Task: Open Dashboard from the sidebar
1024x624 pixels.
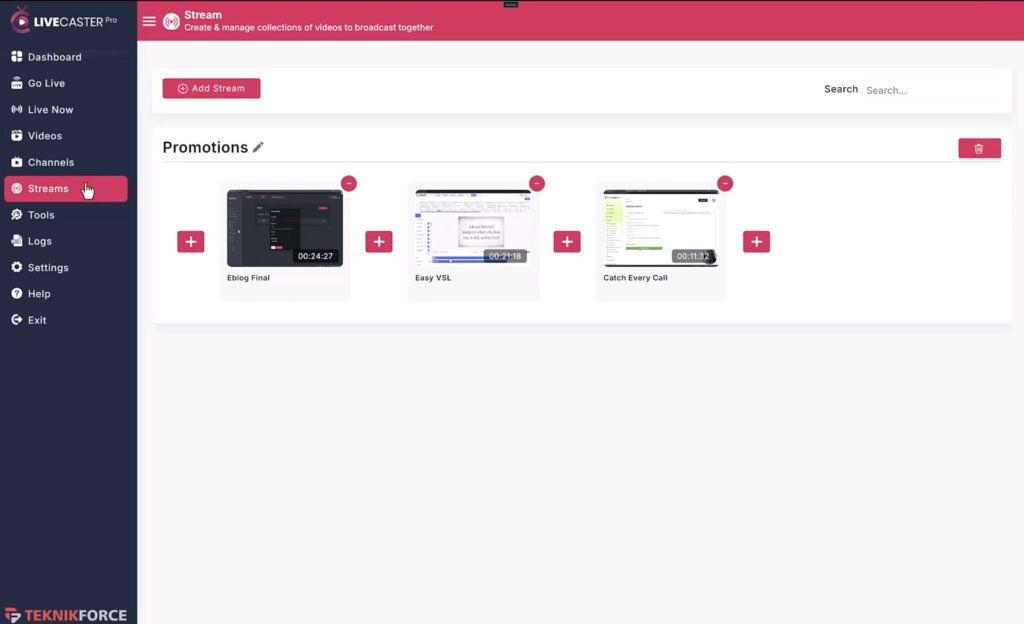Action: [54, 57]
